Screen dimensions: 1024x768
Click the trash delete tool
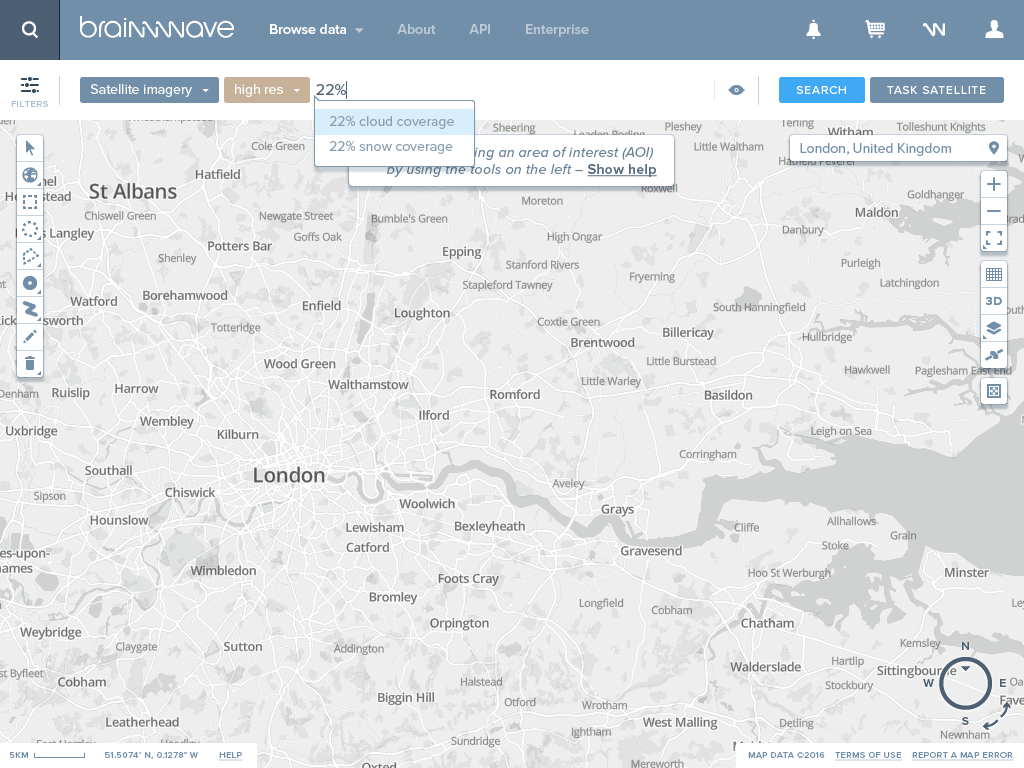pos(30,363)
